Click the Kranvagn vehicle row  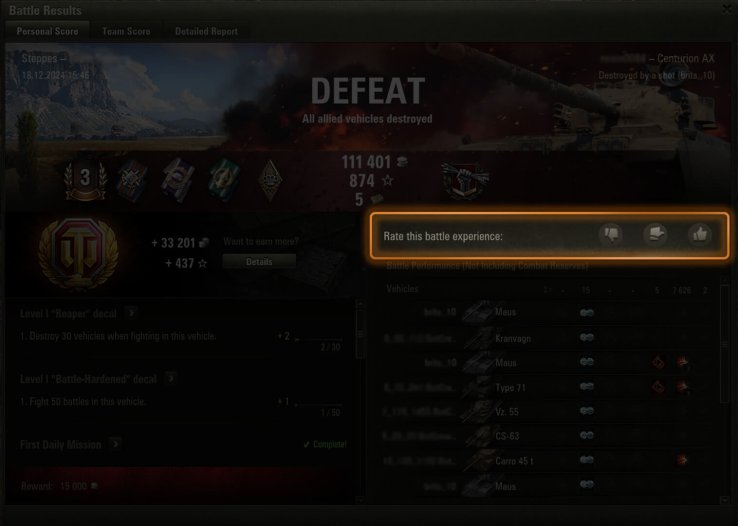coord(548,338)
